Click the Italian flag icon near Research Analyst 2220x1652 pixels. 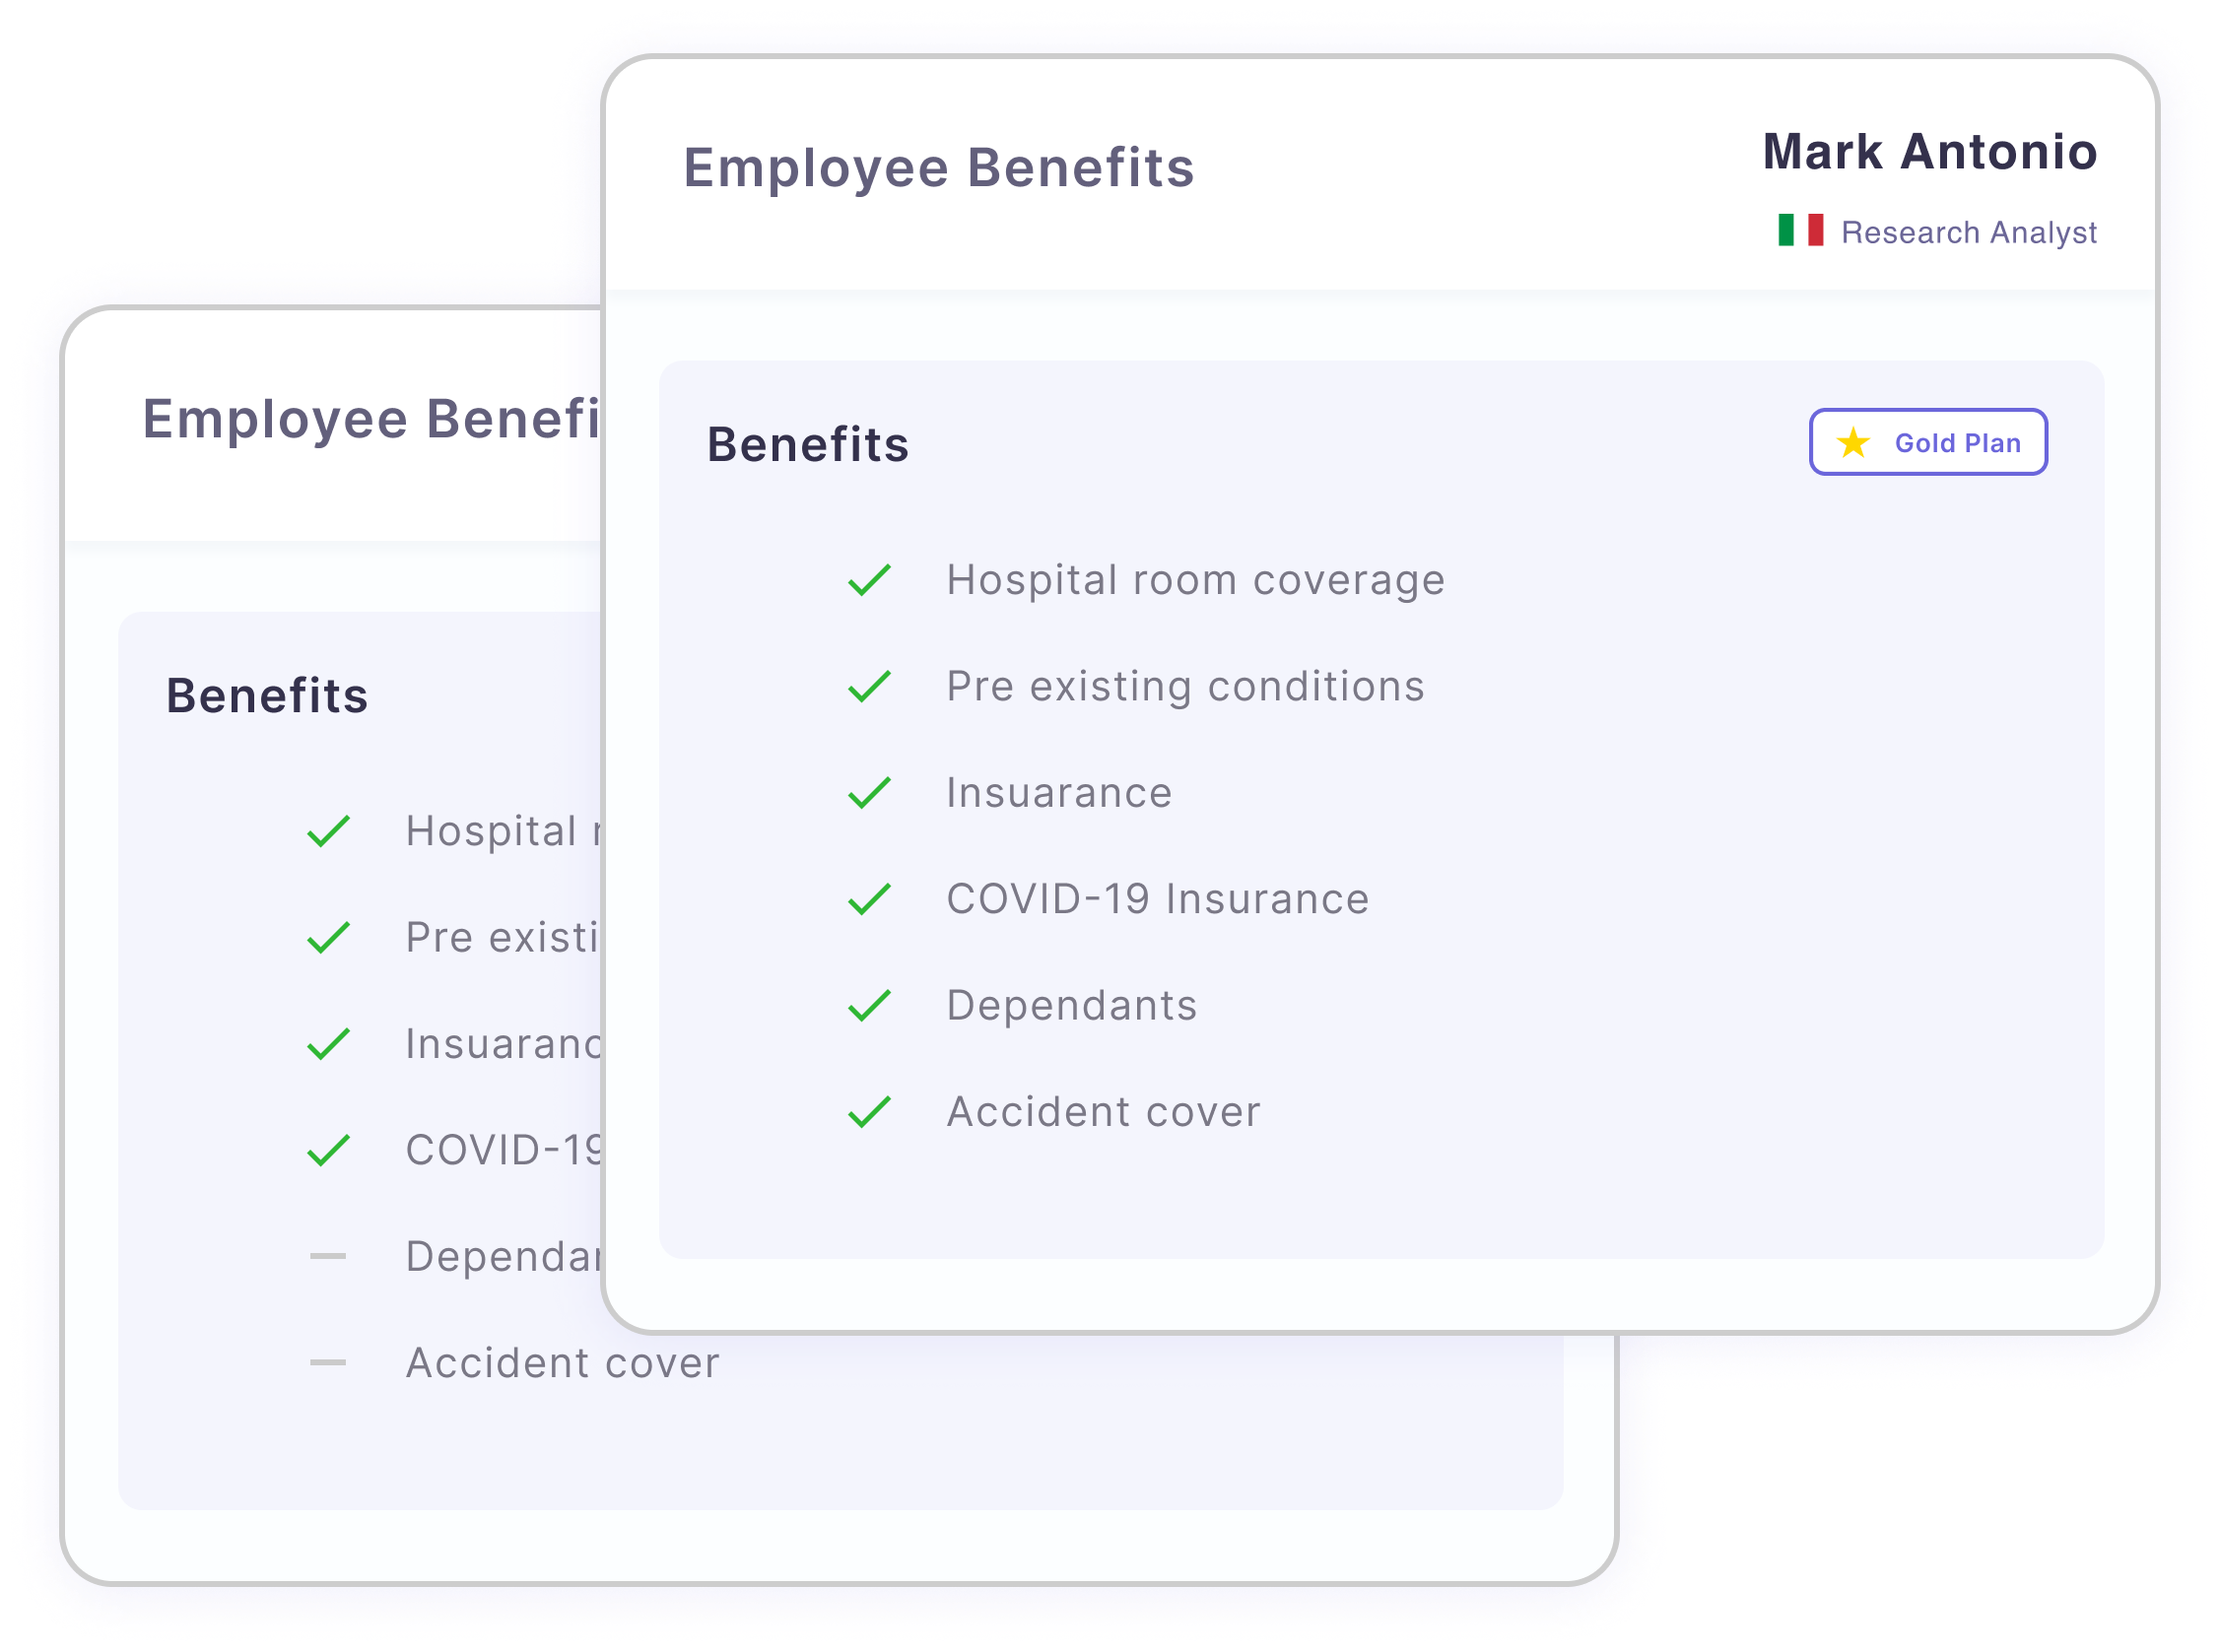coord(1802,231)
